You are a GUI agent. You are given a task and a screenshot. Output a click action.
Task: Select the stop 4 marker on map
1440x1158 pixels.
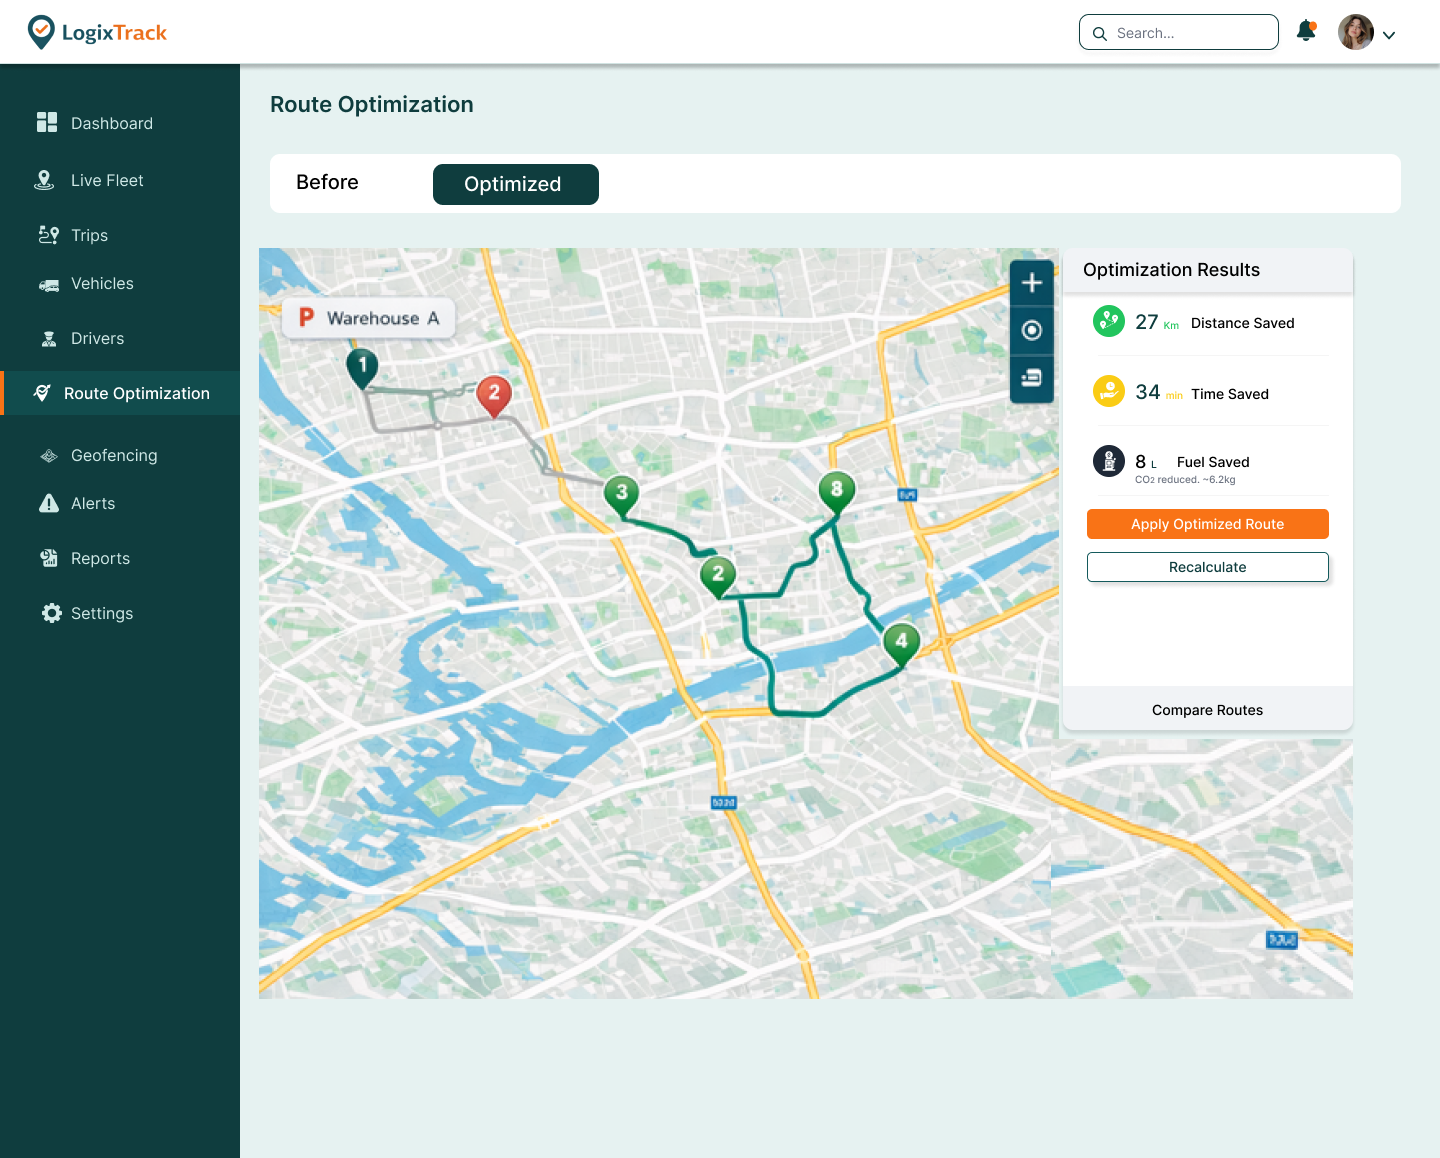pos(901,642)
